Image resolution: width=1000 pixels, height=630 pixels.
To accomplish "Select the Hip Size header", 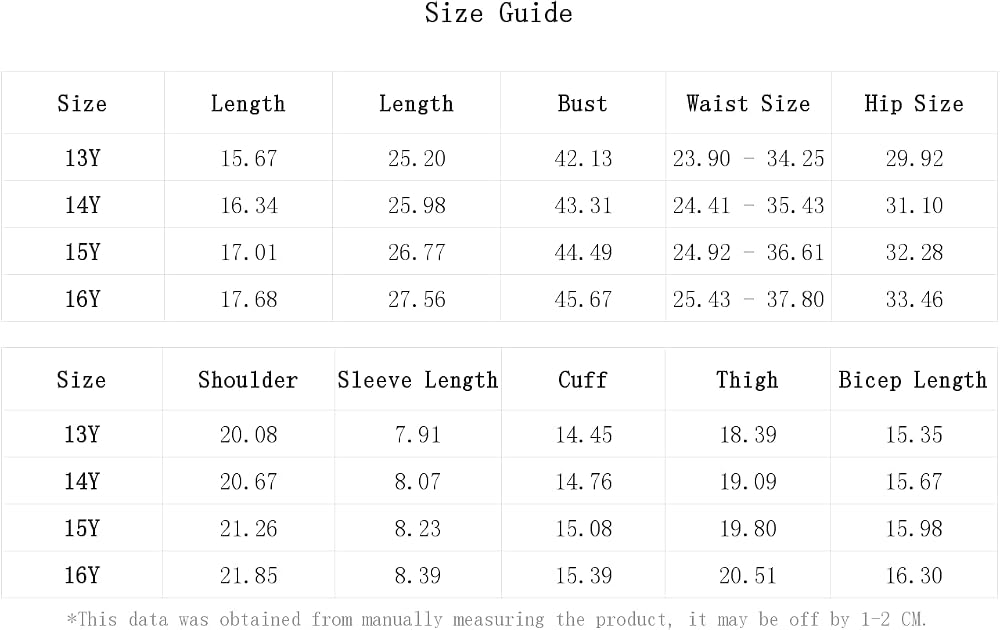I will (914, 104).
